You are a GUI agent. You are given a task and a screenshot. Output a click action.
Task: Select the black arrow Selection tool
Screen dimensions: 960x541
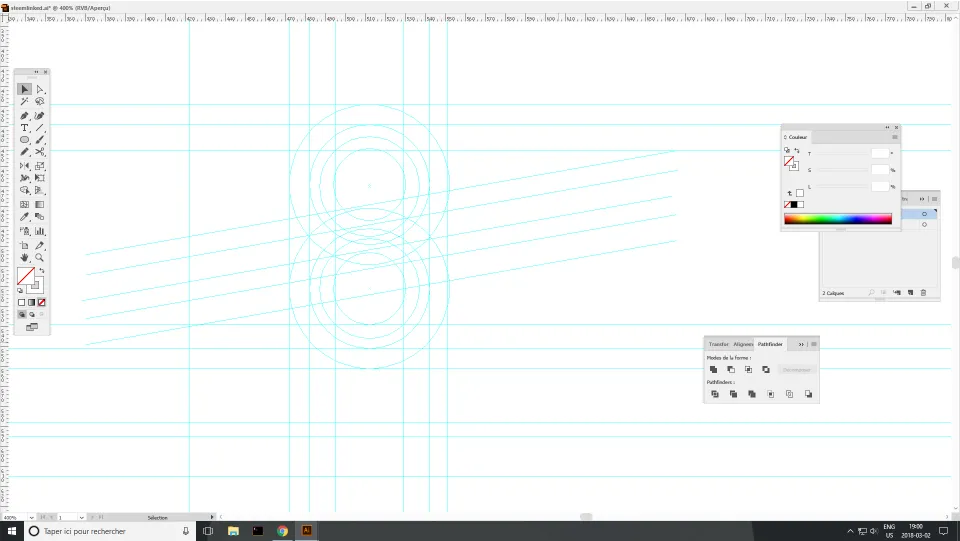[x=24, y=89]
